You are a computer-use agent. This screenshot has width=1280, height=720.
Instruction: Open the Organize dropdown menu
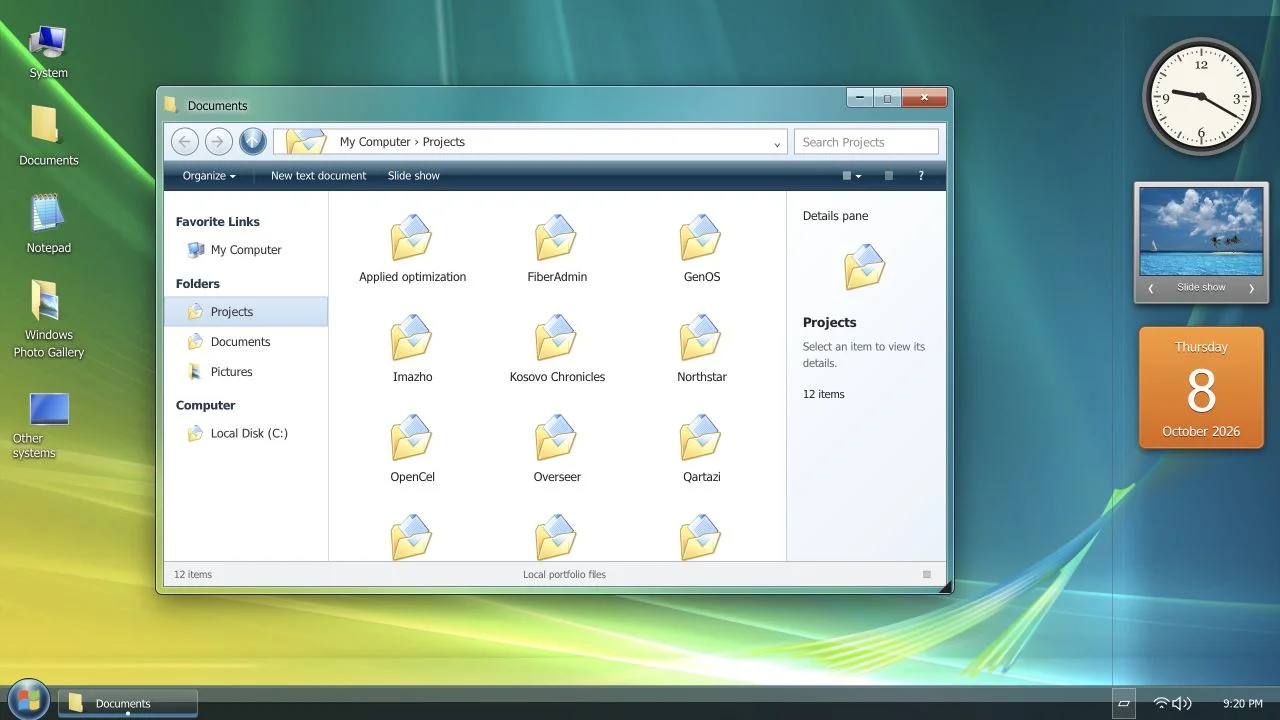[x=209, y=176]
